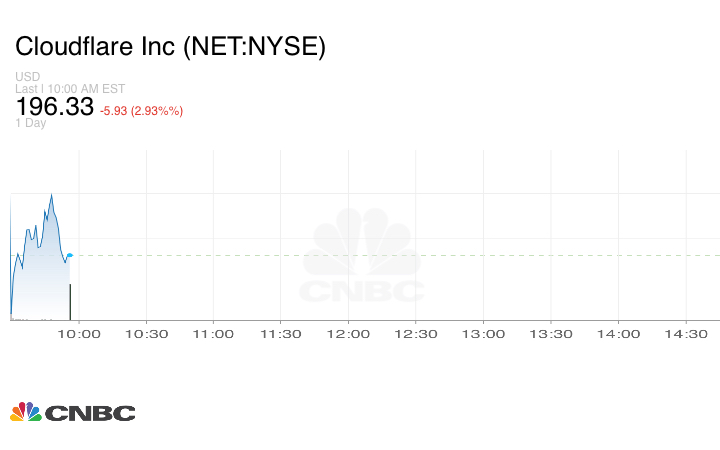This screenshot has height=450, width=720.
Task: Click the 1 Day range label
Action: [31, 123]
